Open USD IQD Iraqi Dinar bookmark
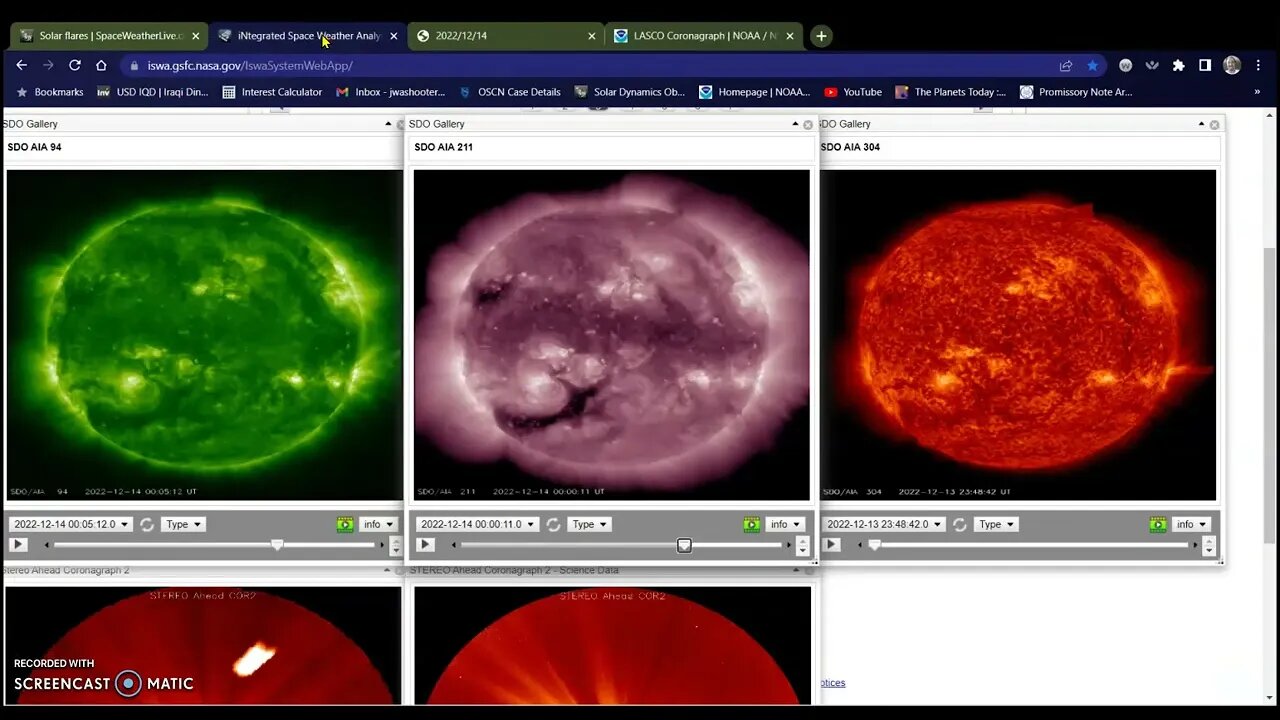The height and width of the screenshot is (720, 1280). [x=152, y=92]
